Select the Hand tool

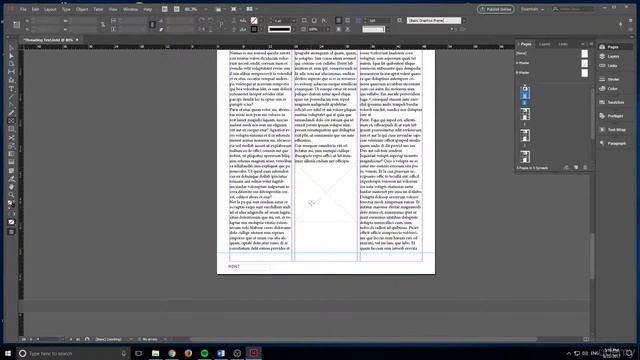coord(11,187)
